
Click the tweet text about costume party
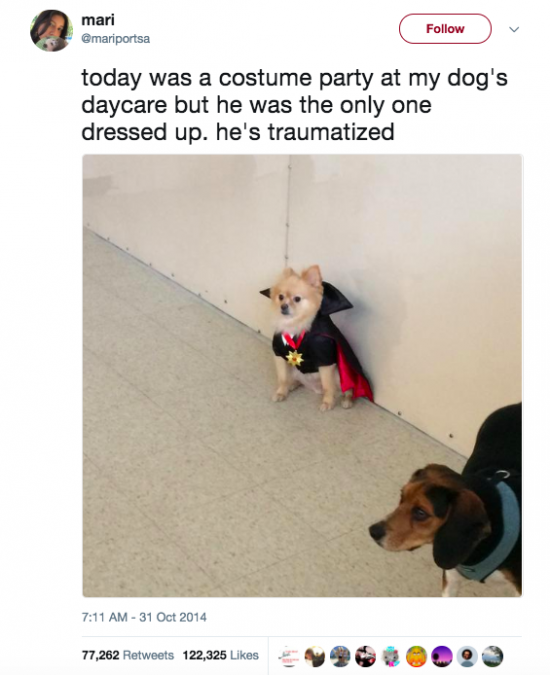295,105
